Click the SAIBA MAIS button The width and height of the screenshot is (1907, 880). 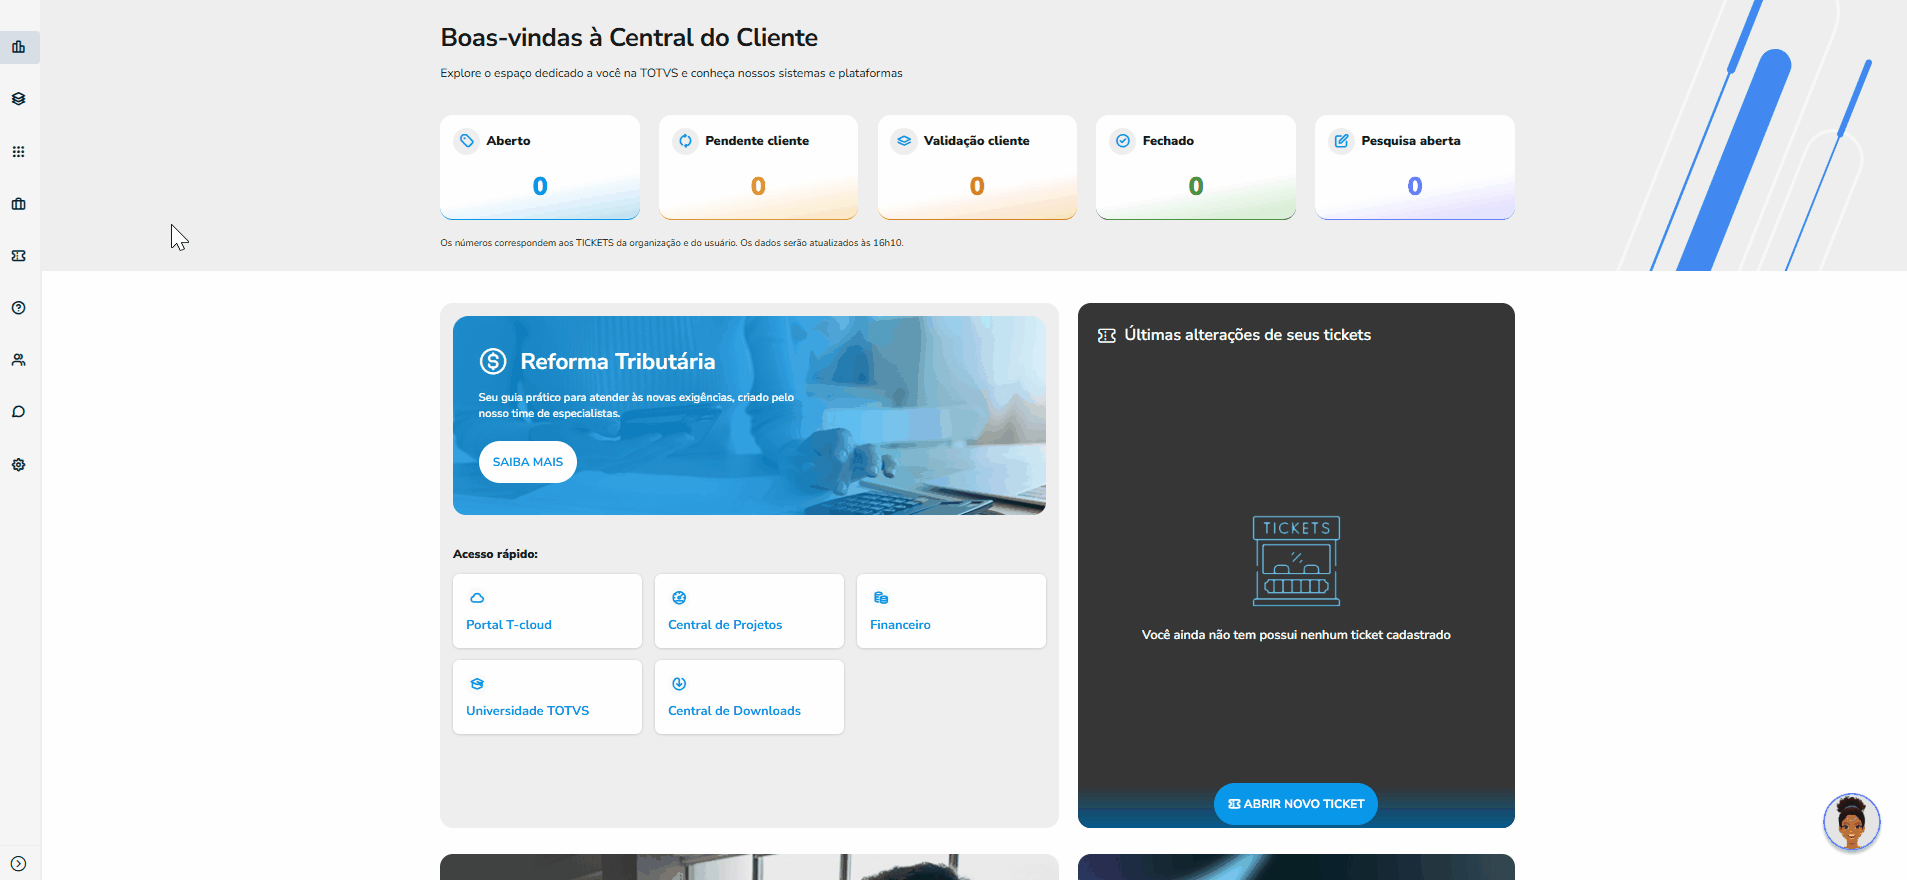click(528, 462)
